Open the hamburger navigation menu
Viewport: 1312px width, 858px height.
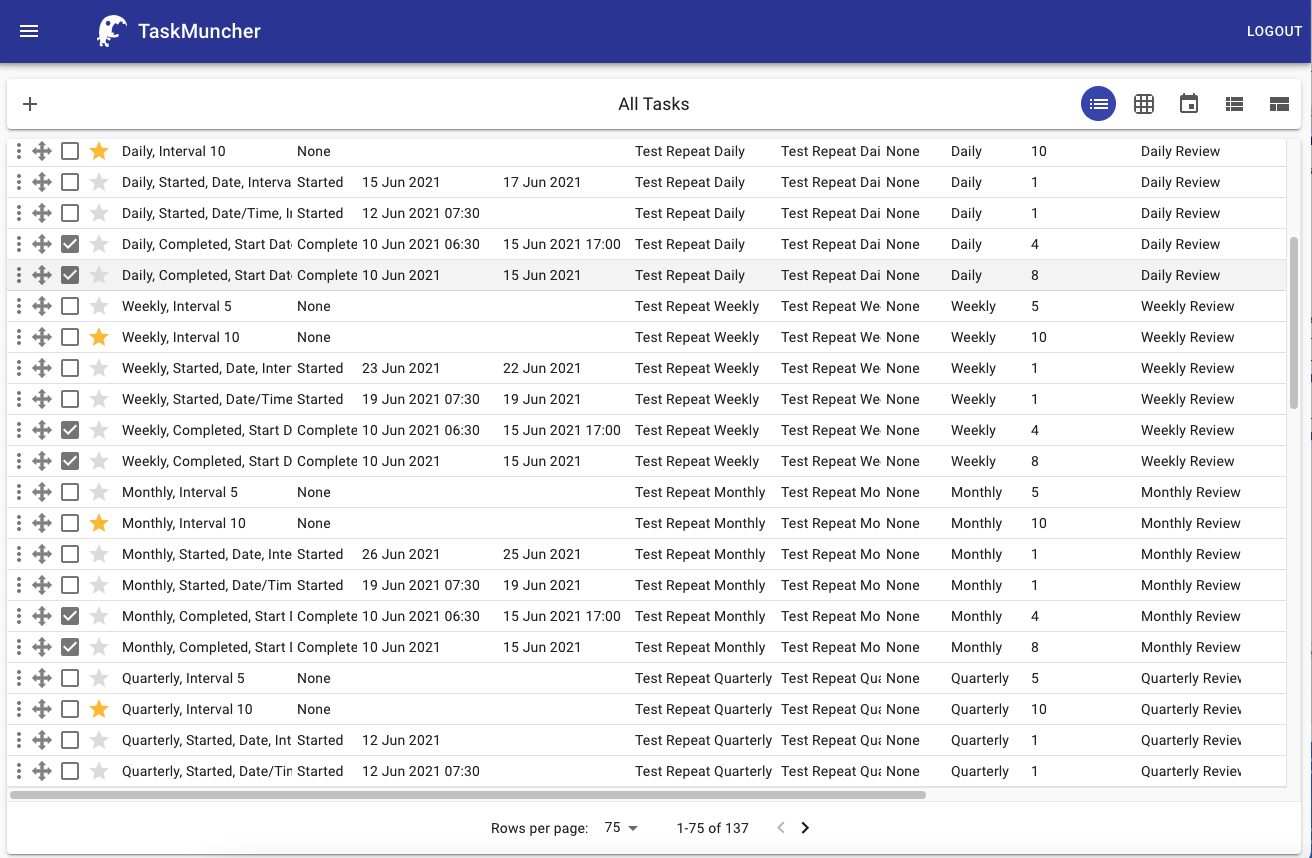[x=29, y=31]
